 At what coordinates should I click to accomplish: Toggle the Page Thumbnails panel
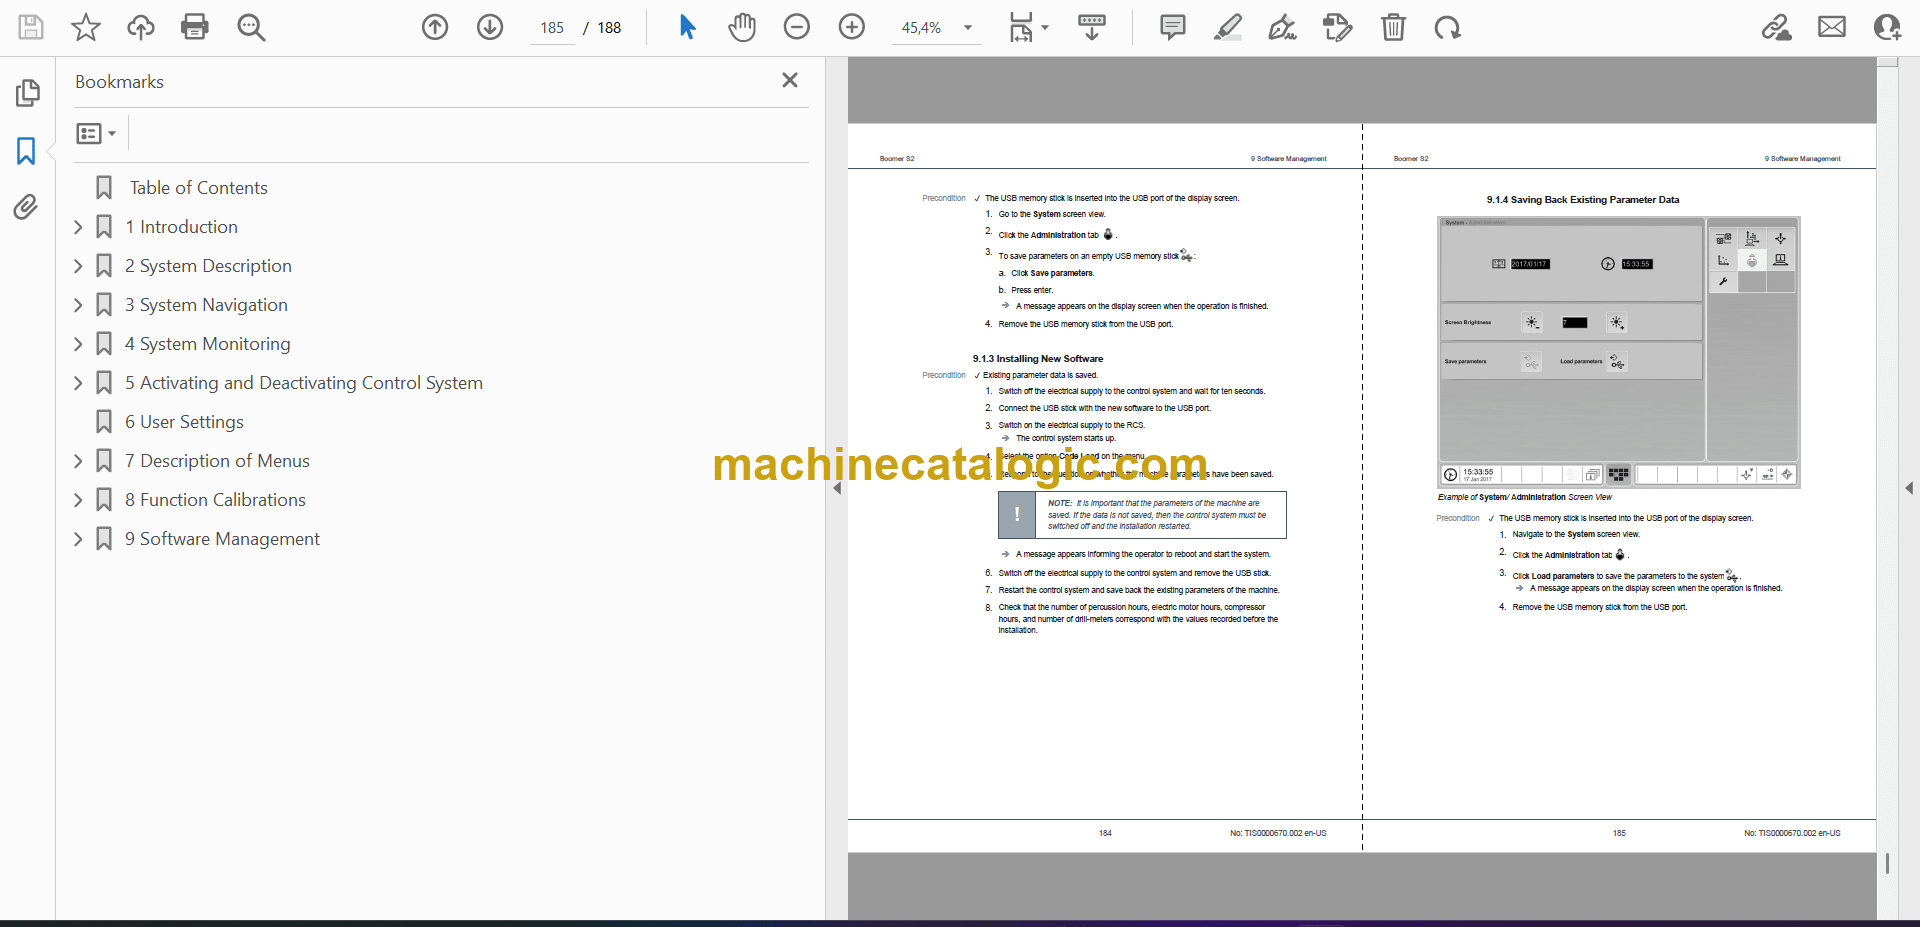click(27, 93)
